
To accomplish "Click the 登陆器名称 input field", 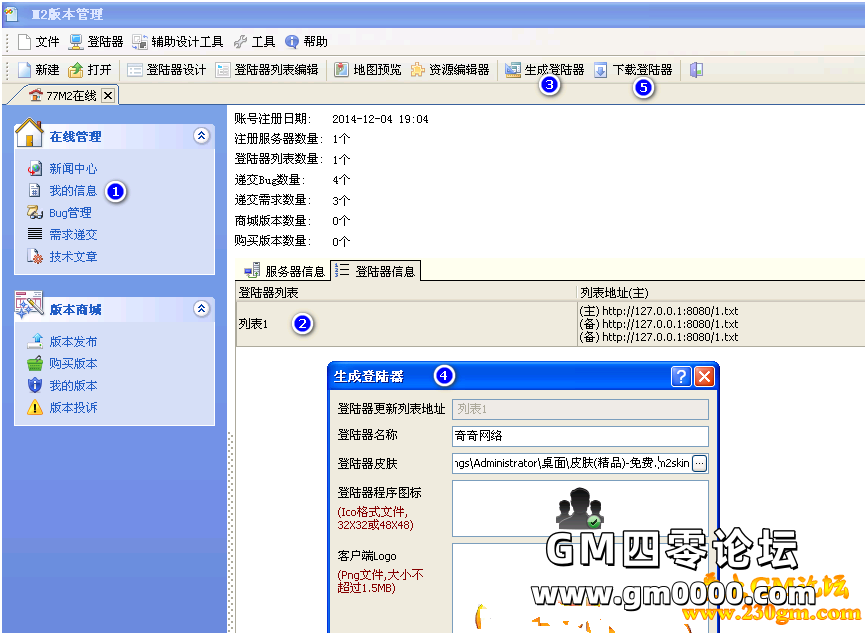I will [x=580, y=436].
